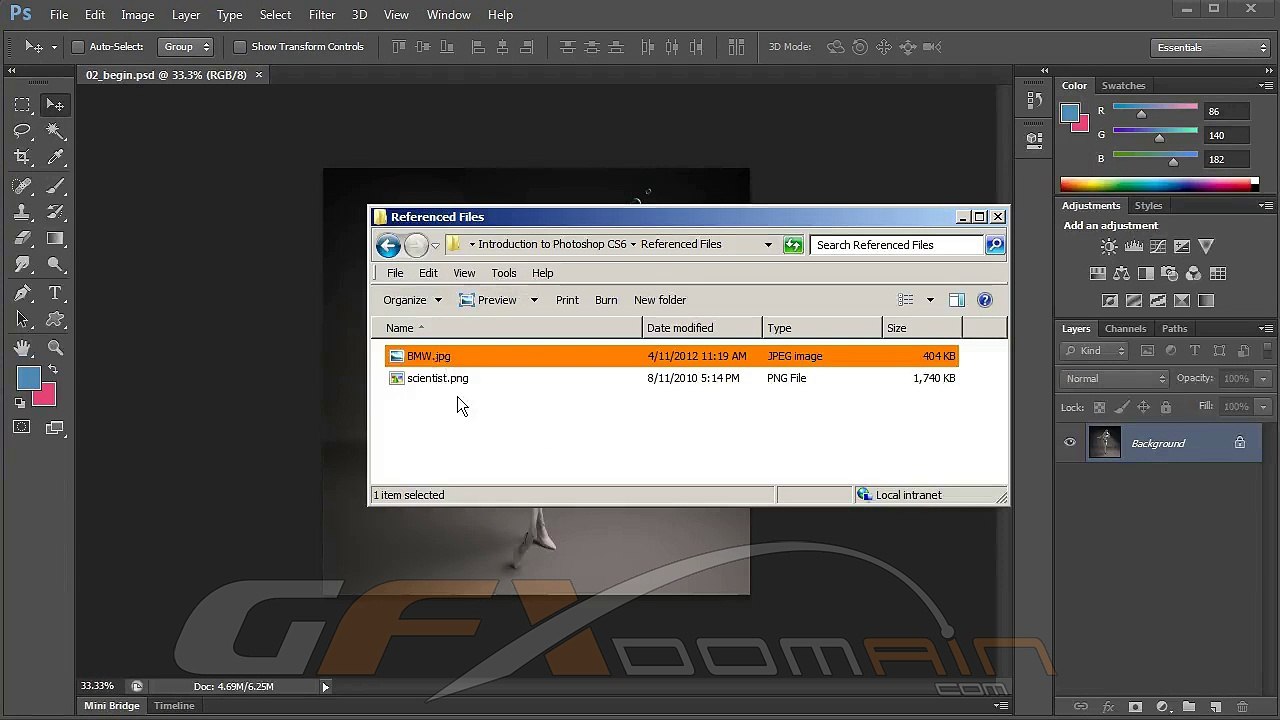Switch to Swatches tab
Screen dimensions: 1280x720
[x=1123, y=86]
